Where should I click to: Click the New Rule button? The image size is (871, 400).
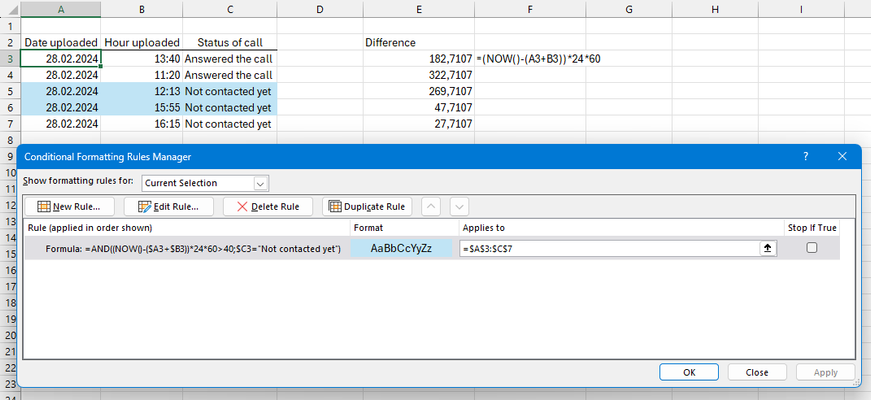coord(69,207)
